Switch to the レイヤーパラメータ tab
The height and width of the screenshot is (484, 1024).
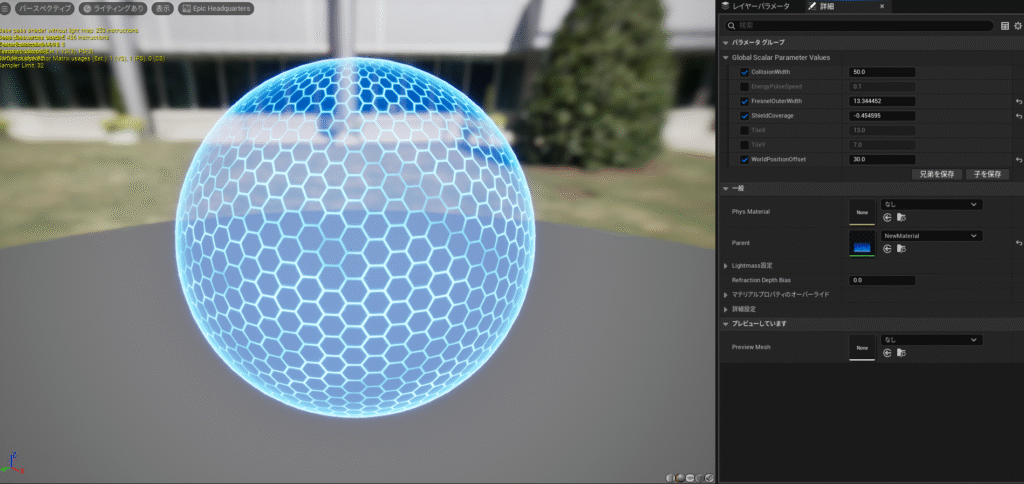(756, 7)
